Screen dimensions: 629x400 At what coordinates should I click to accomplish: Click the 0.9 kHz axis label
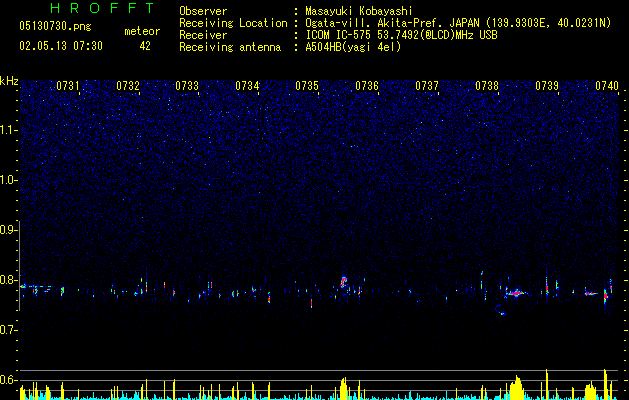(9, 230)
